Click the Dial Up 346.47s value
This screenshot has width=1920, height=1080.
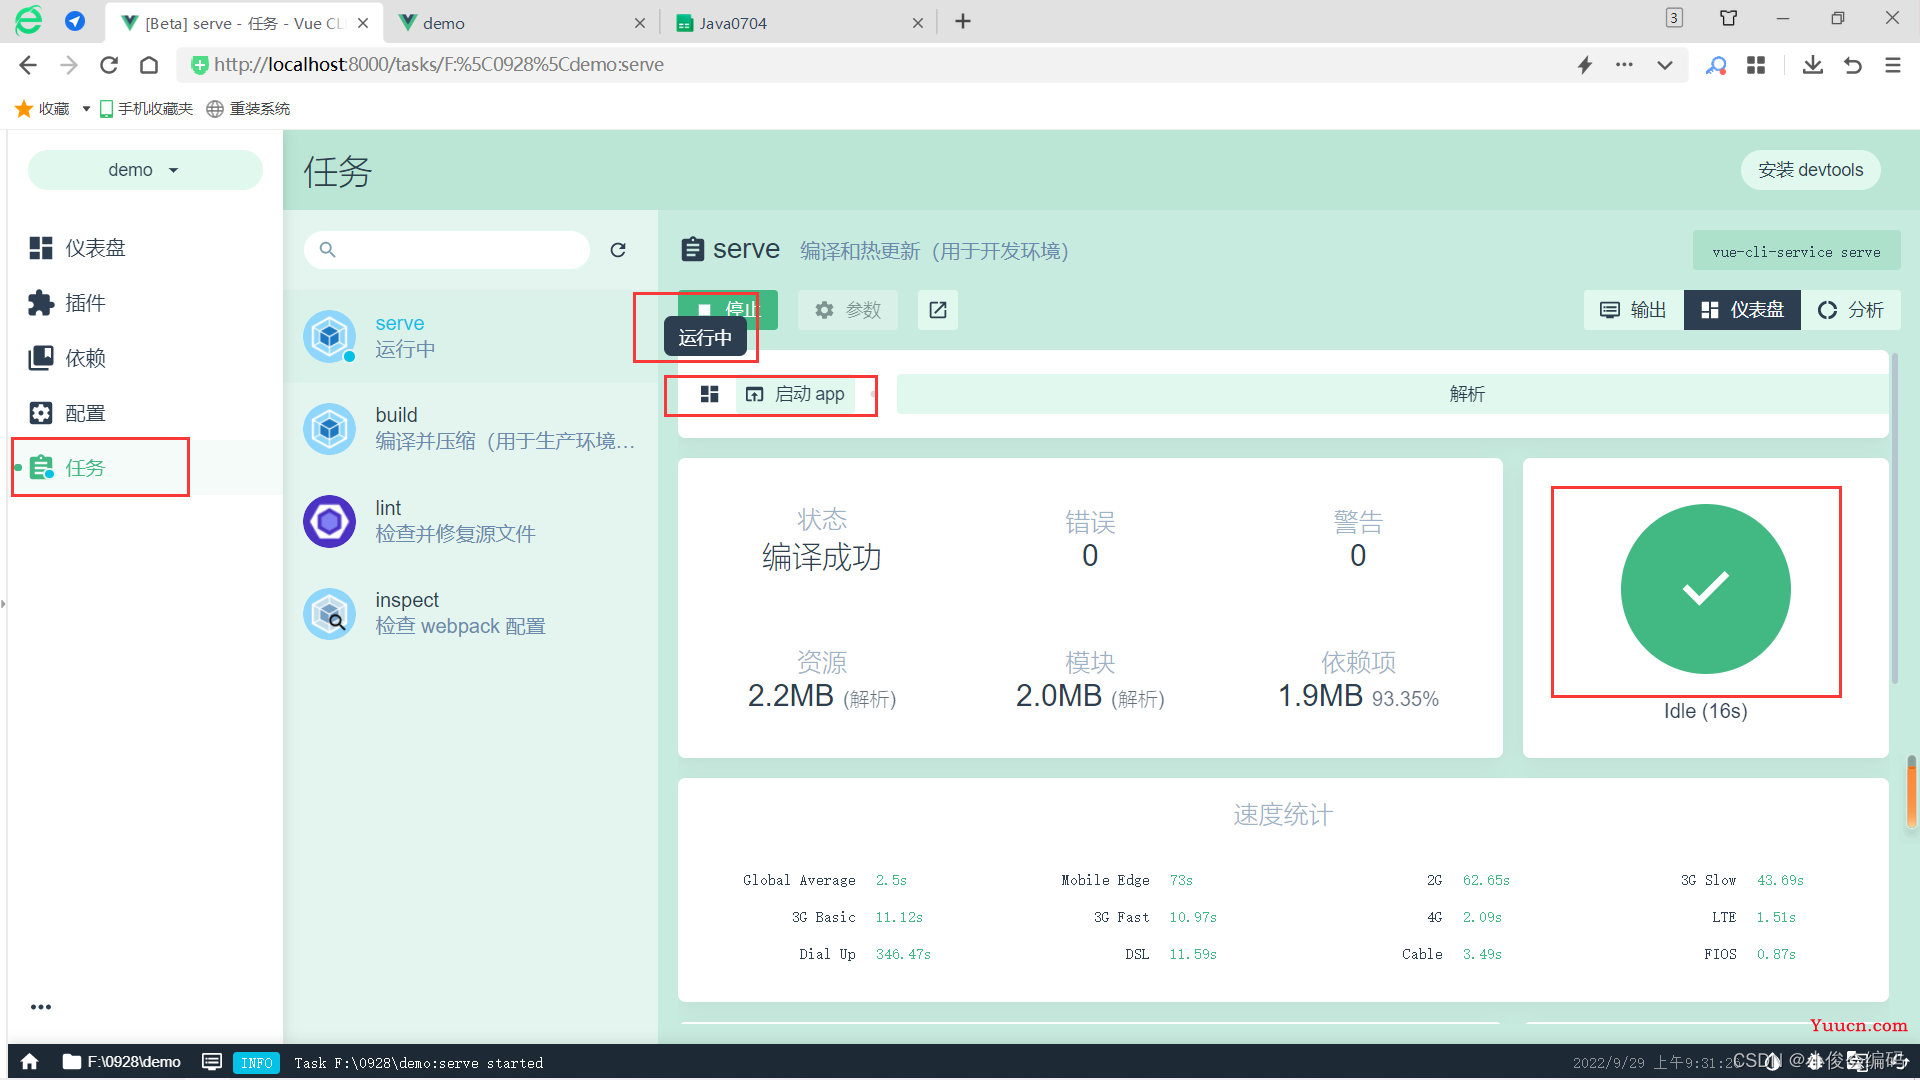point(903,954)
